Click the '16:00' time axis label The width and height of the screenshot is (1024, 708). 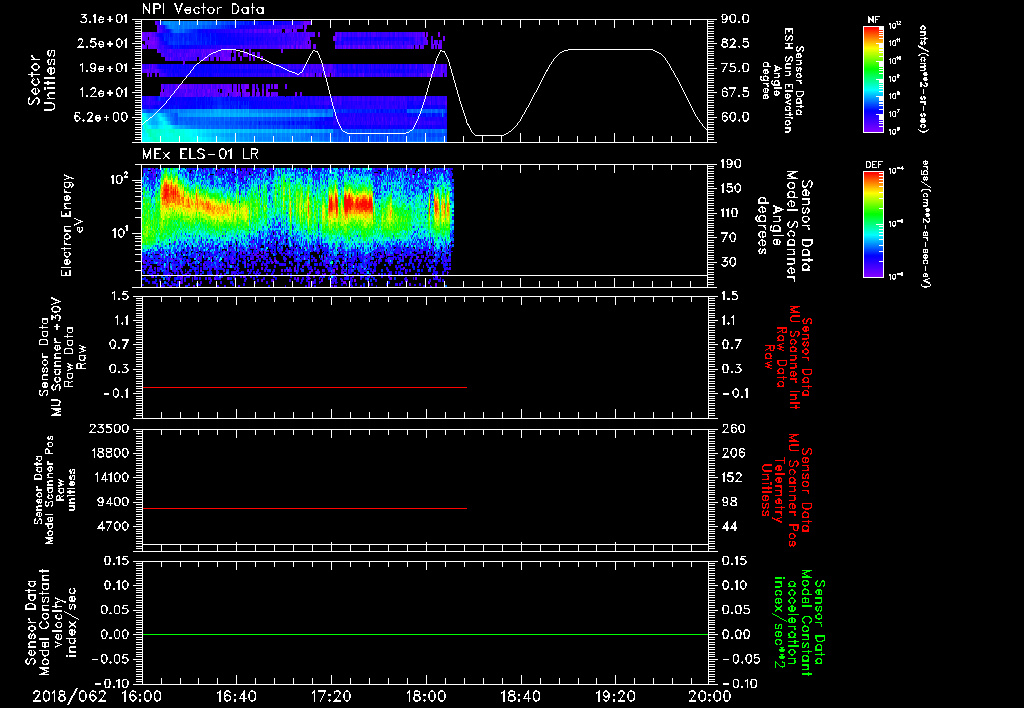point(141,696)
